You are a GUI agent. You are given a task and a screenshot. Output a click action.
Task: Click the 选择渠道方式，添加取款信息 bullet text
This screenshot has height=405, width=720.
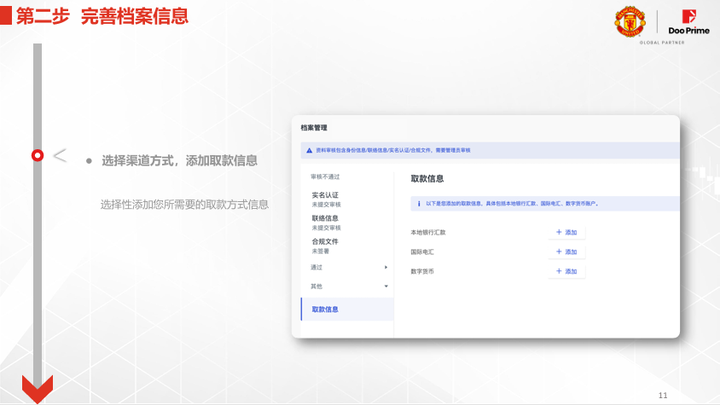[180, 161]
